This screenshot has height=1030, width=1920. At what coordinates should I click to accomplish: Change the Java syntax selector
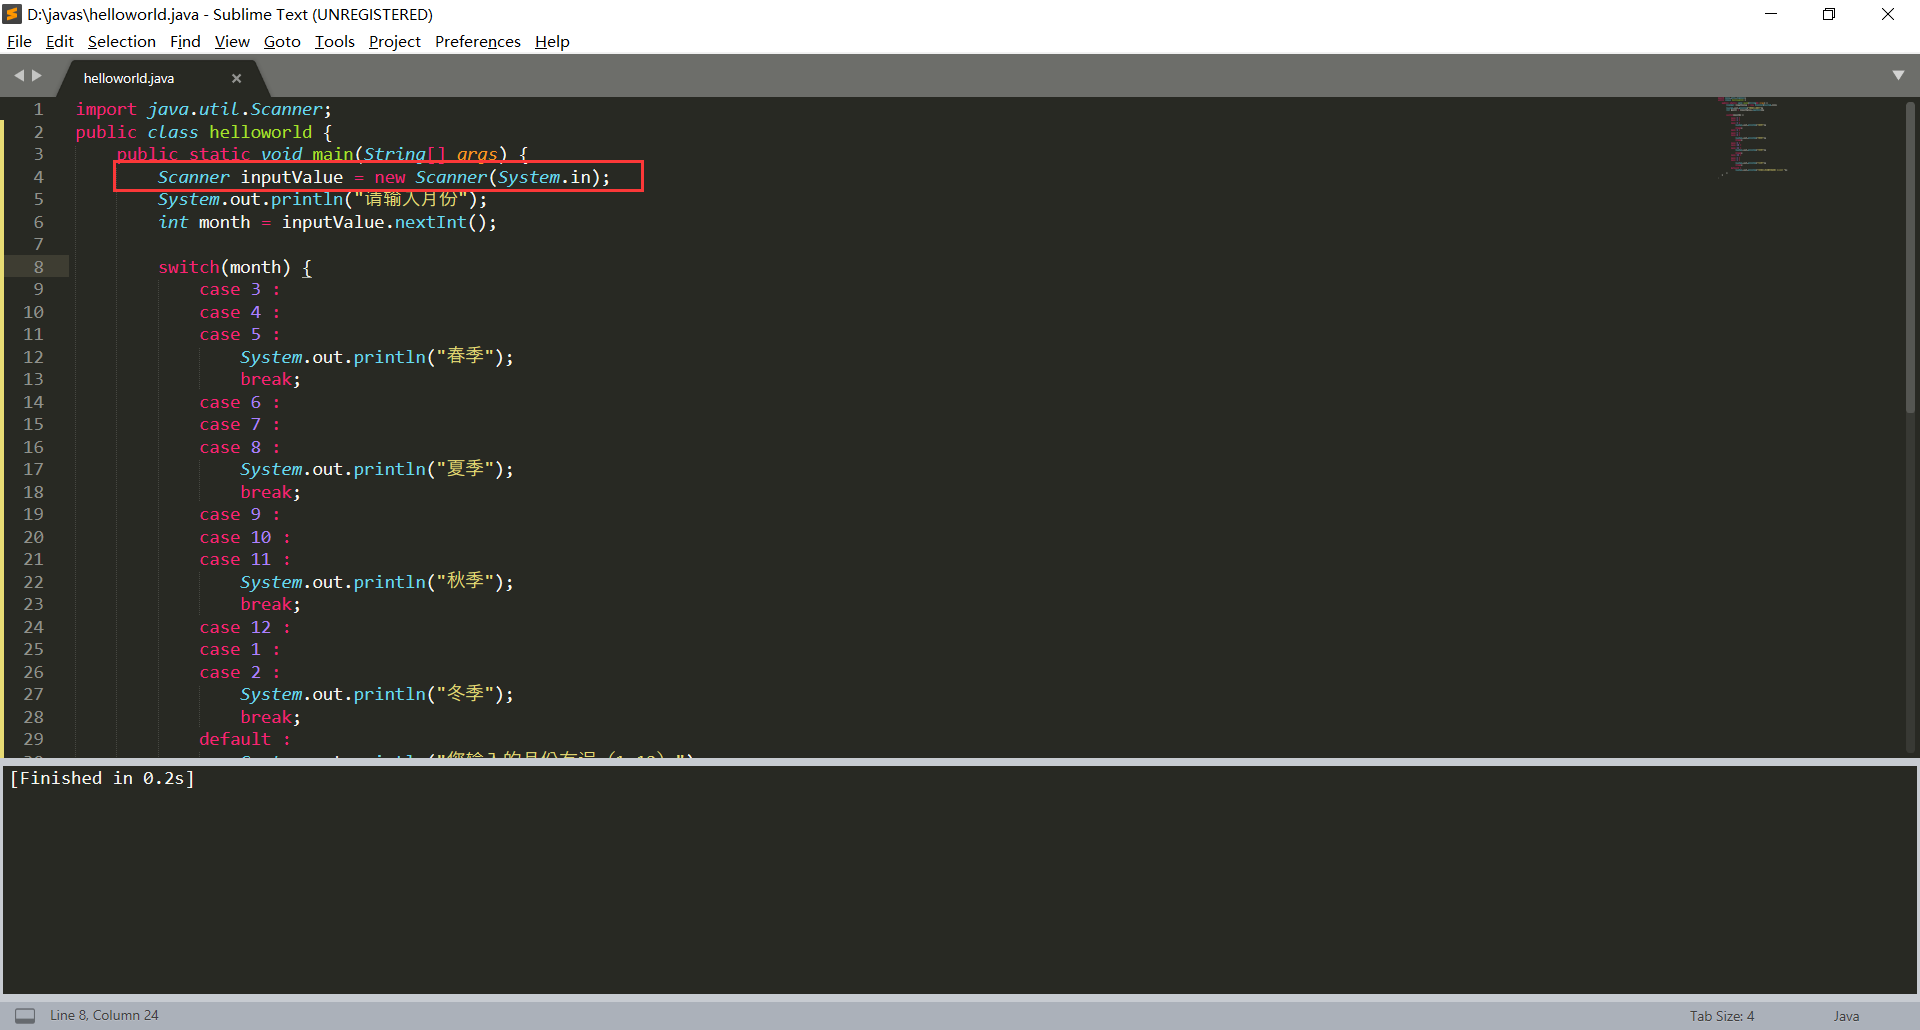click(1846, 1015)
